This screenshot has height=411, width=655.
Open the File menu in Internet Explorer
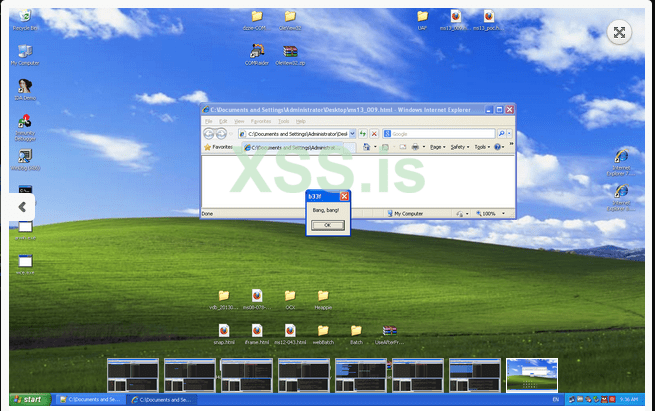[209, 121]
